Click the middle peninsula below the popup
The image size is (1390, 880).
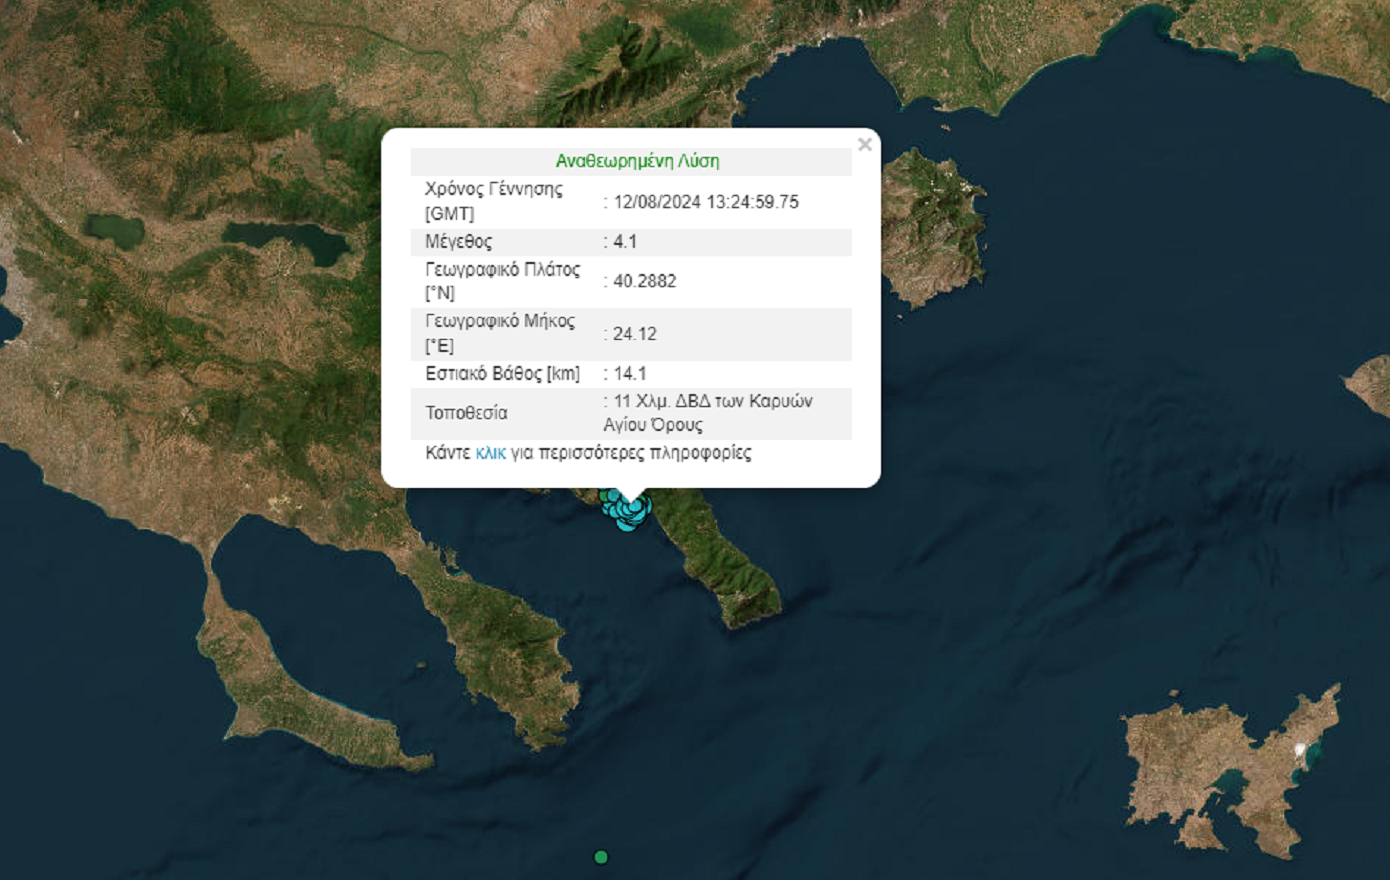pyautogui.click(x=500, y=640)
